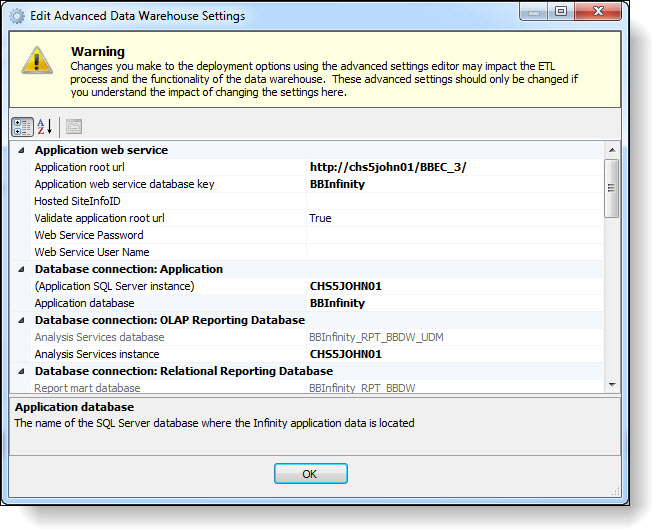Image resolution: width=652 pixels, height=529 pixels.
Task: Collapse the Relational Reporting Database category
Action: (x=22, y=371)
